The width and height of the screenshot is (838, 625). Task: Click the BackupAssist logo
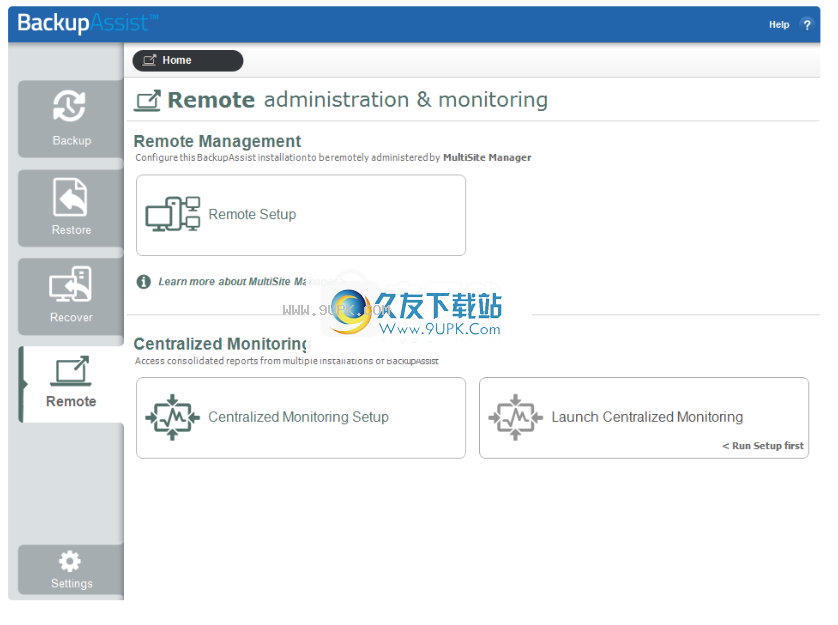[x=88, y=23]
